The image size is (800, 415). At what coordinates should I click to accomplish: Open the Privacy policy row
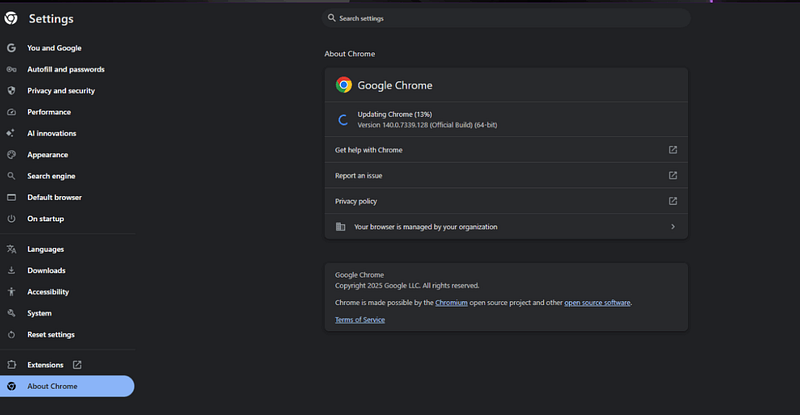(x=506, y=201)
